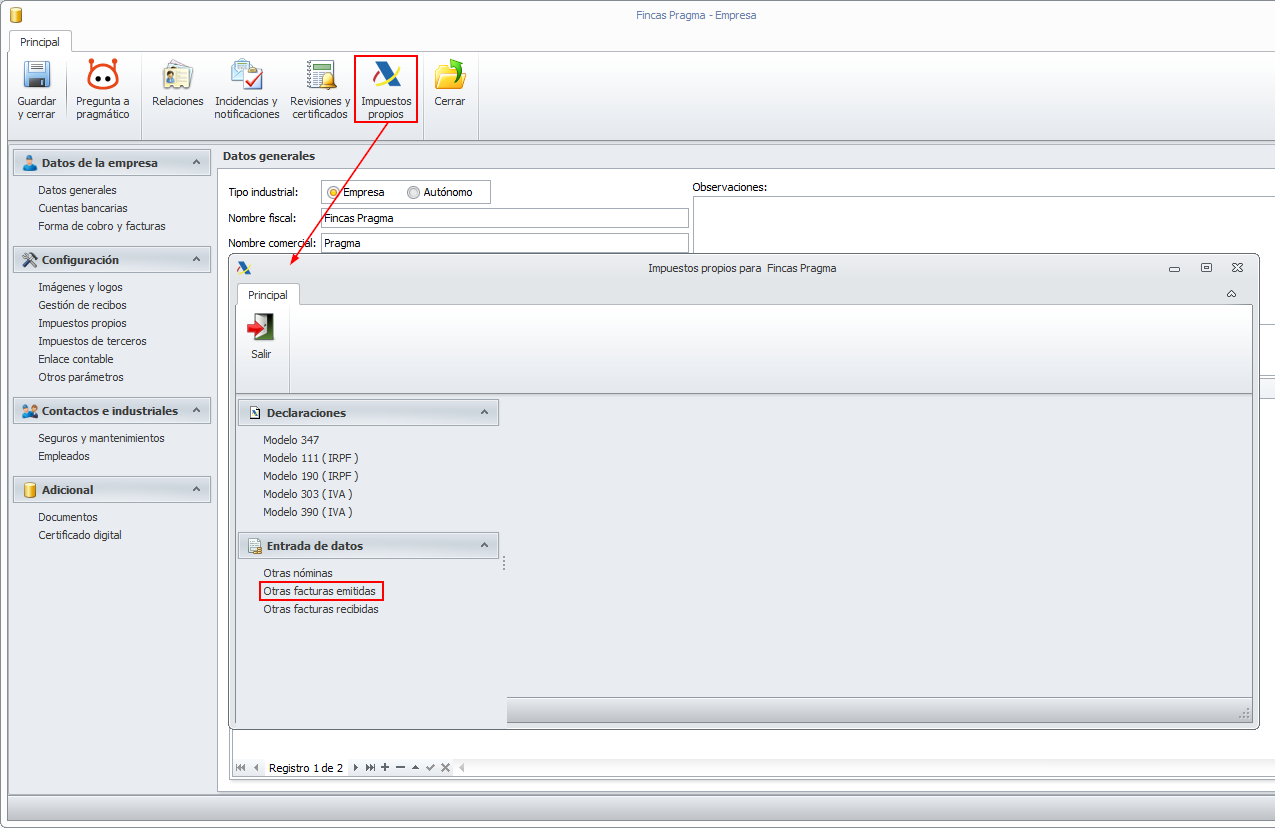Open Gestión de recibos
The width and height of the screenshot is (1275, 828).
click(82, 305)
